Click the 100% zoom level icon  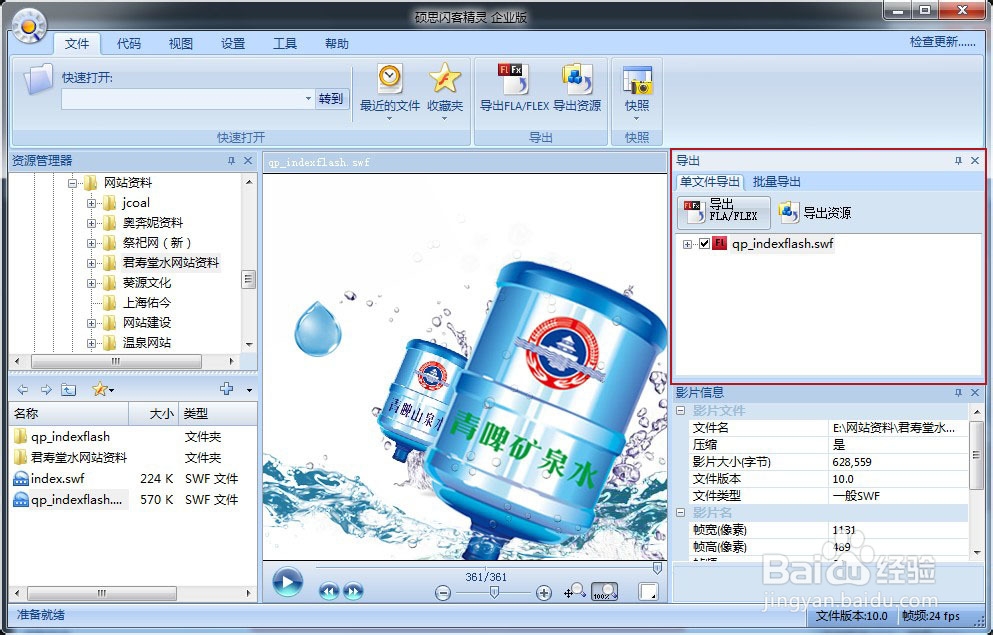coord(604,592)
